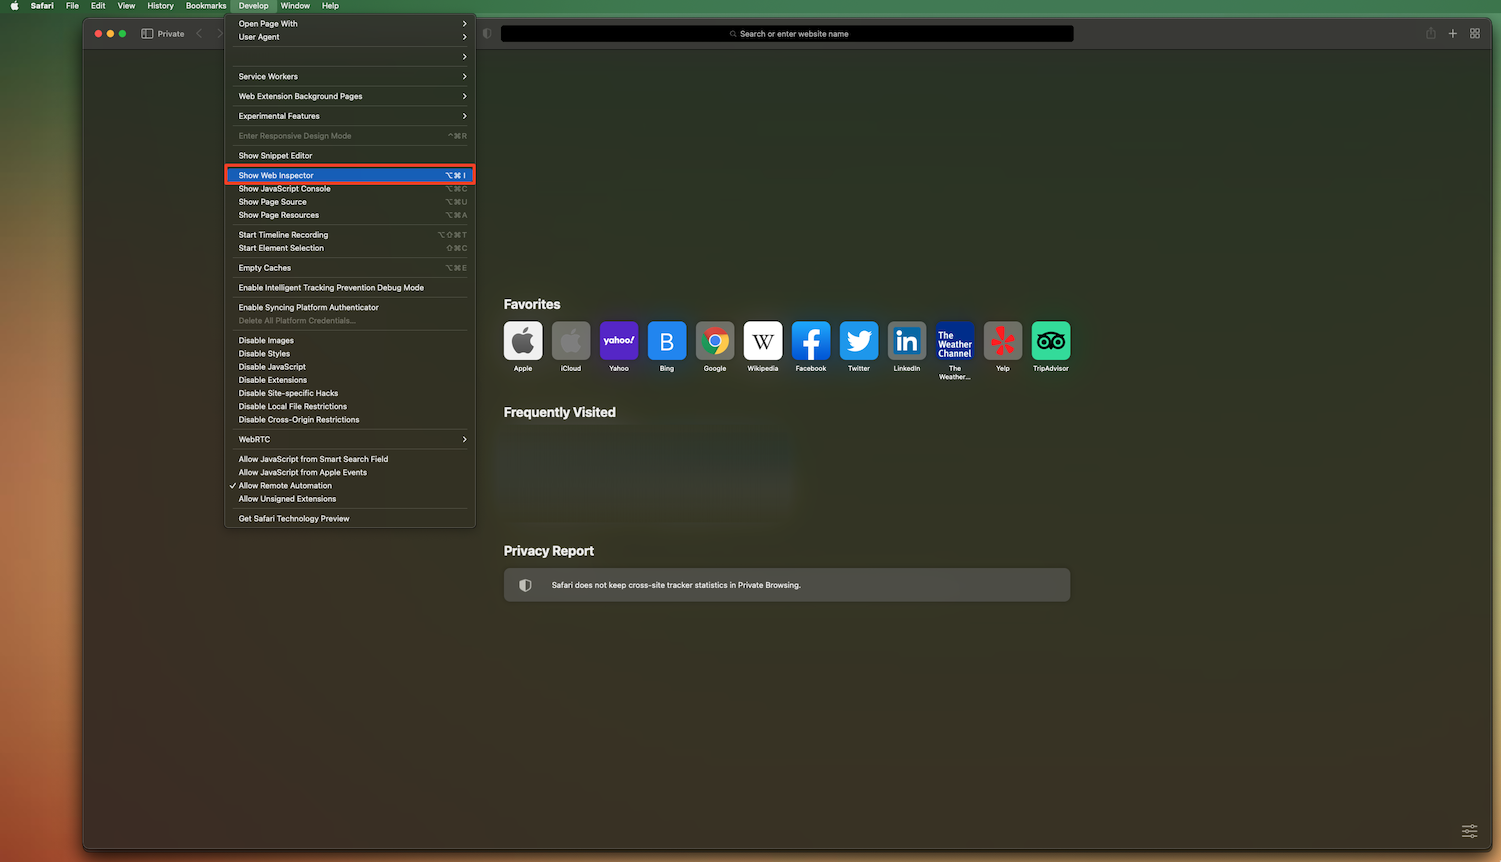This screenshot has width=1501, height=862.
Task: Open the tab overview grid icon
Action: (x=1474, y=34)
